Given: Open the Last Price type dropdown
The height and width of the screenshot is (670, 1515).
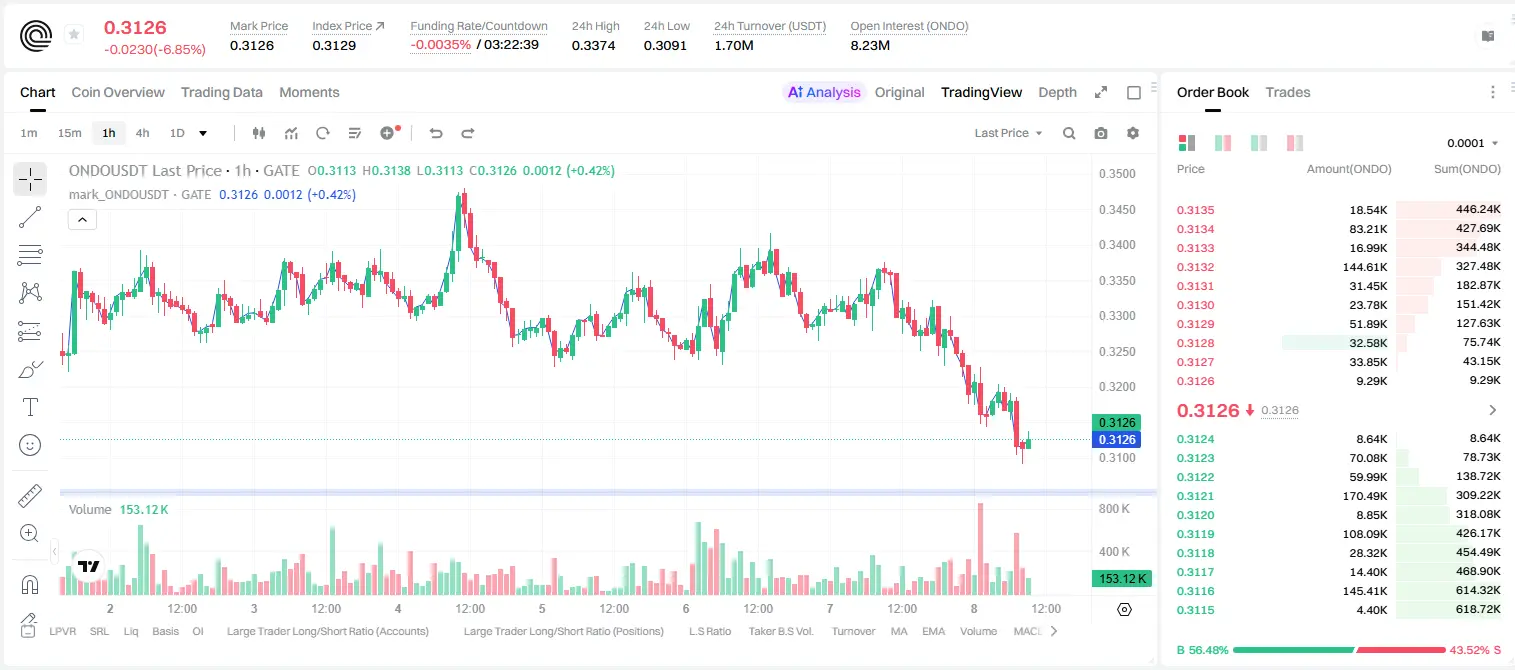Looking at the screenshot, I should pyautogui.click(x=1008, y=133).
